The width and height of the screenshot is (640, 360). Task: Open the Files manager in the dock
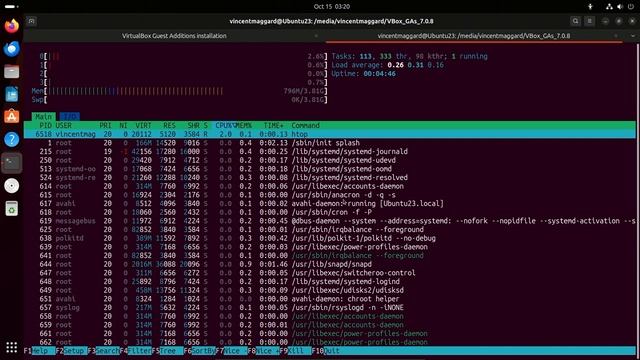tap(11, 72)
